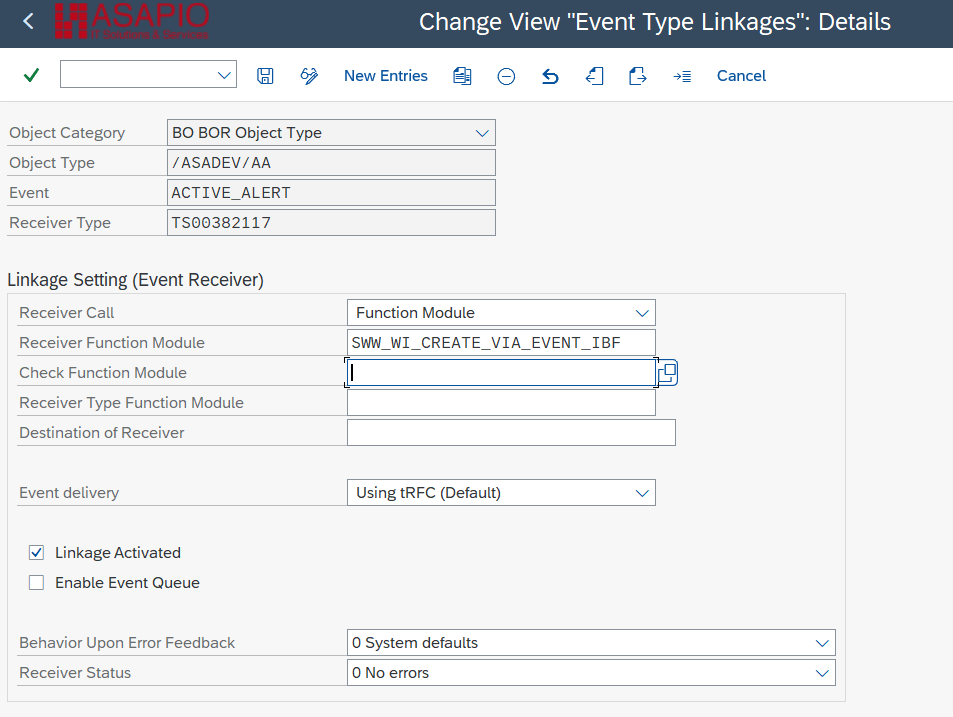
Task: Click the green checkmark Enter icon
Action: (x=31, y=75)
